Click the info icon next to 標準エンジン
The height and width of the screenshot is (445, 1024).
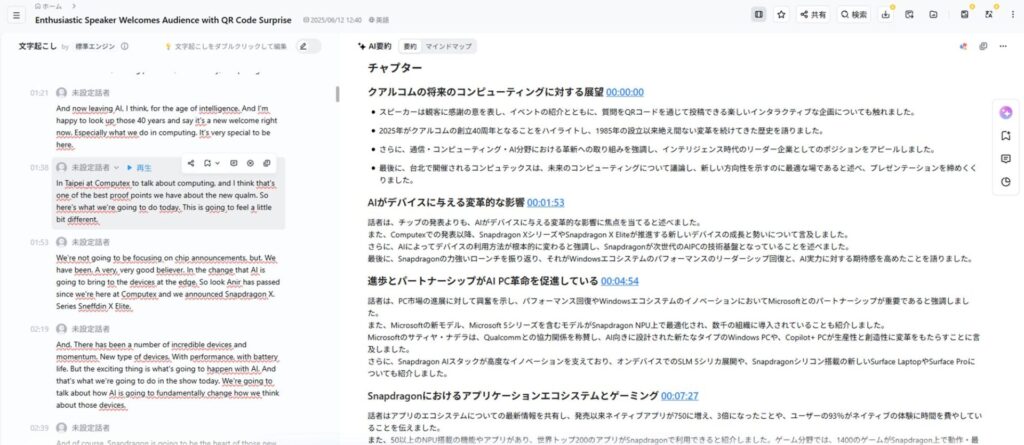click(124, 46)
